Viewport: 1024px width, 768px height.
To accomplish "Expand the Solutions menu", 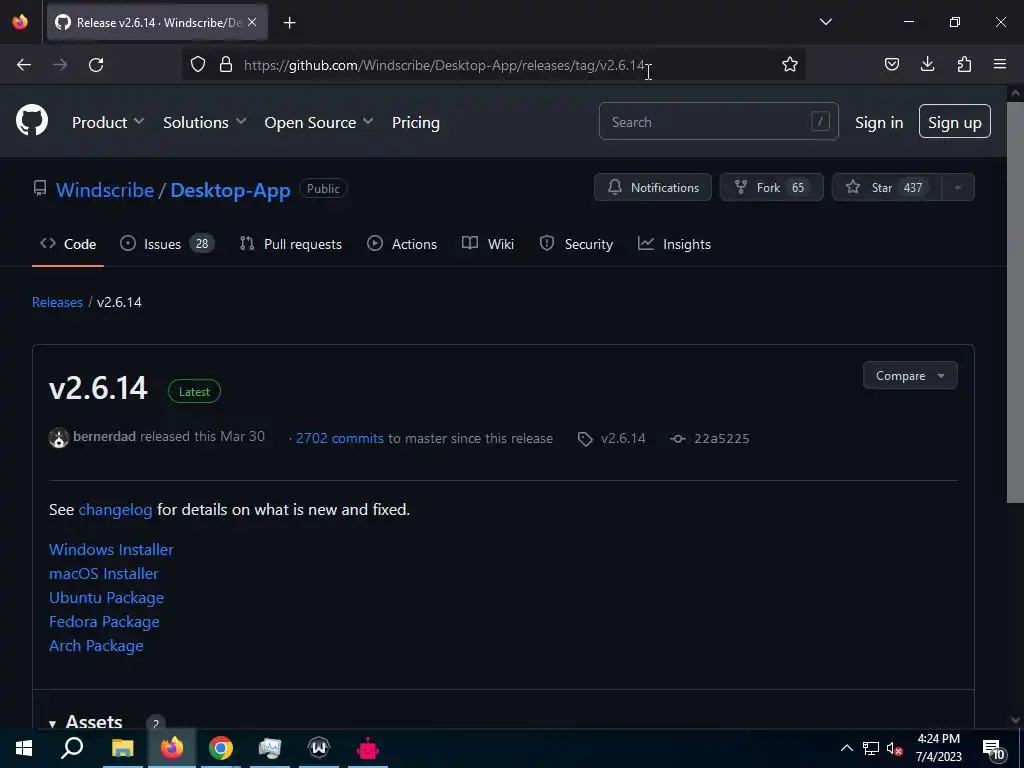I will click(204, 122).
